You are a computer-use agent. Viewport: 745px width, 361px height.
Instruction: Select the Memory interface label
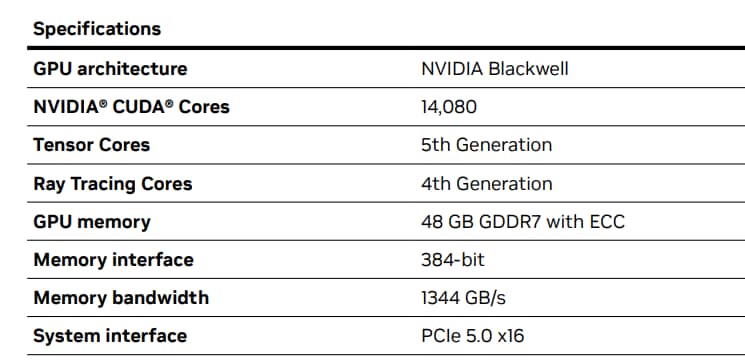pos(114,260)
